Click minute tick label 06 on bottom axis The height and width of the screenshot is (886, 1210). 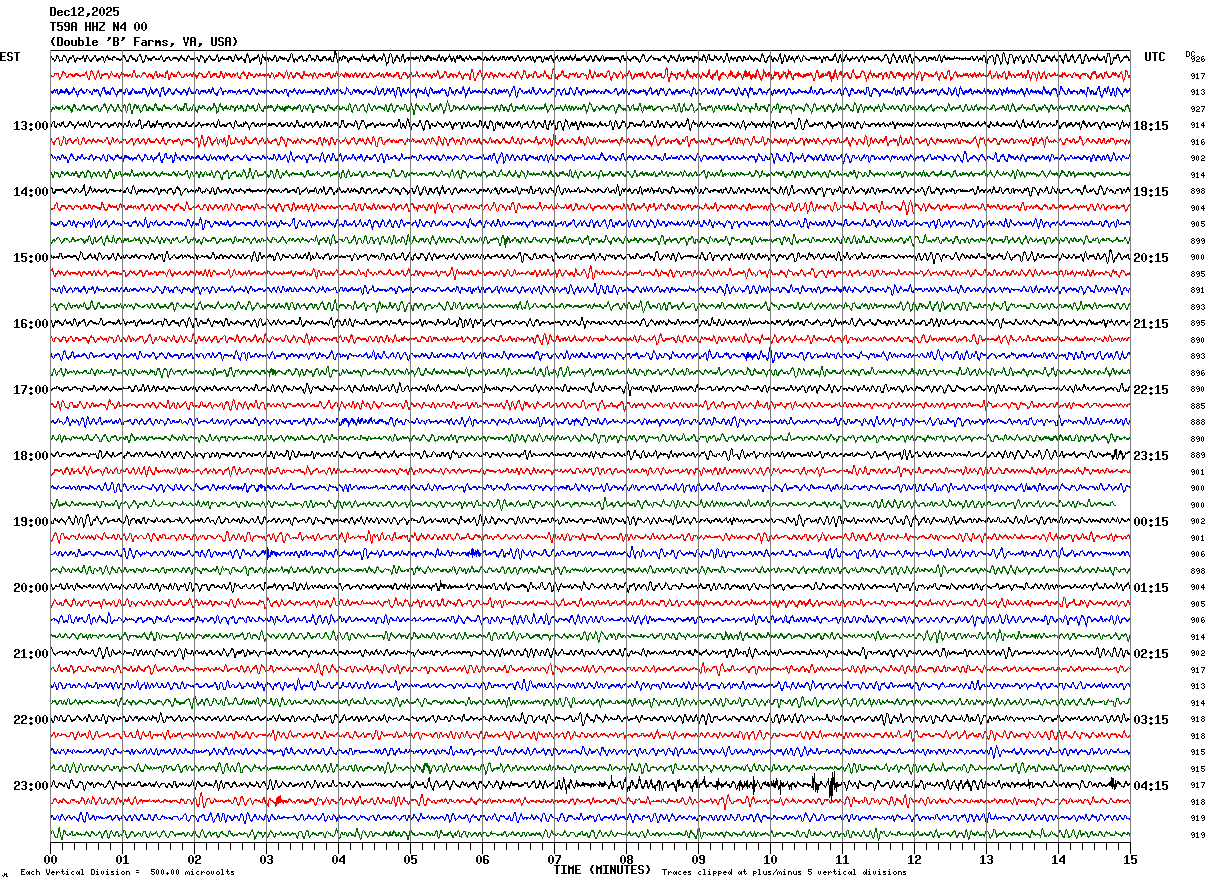point(482,859)
